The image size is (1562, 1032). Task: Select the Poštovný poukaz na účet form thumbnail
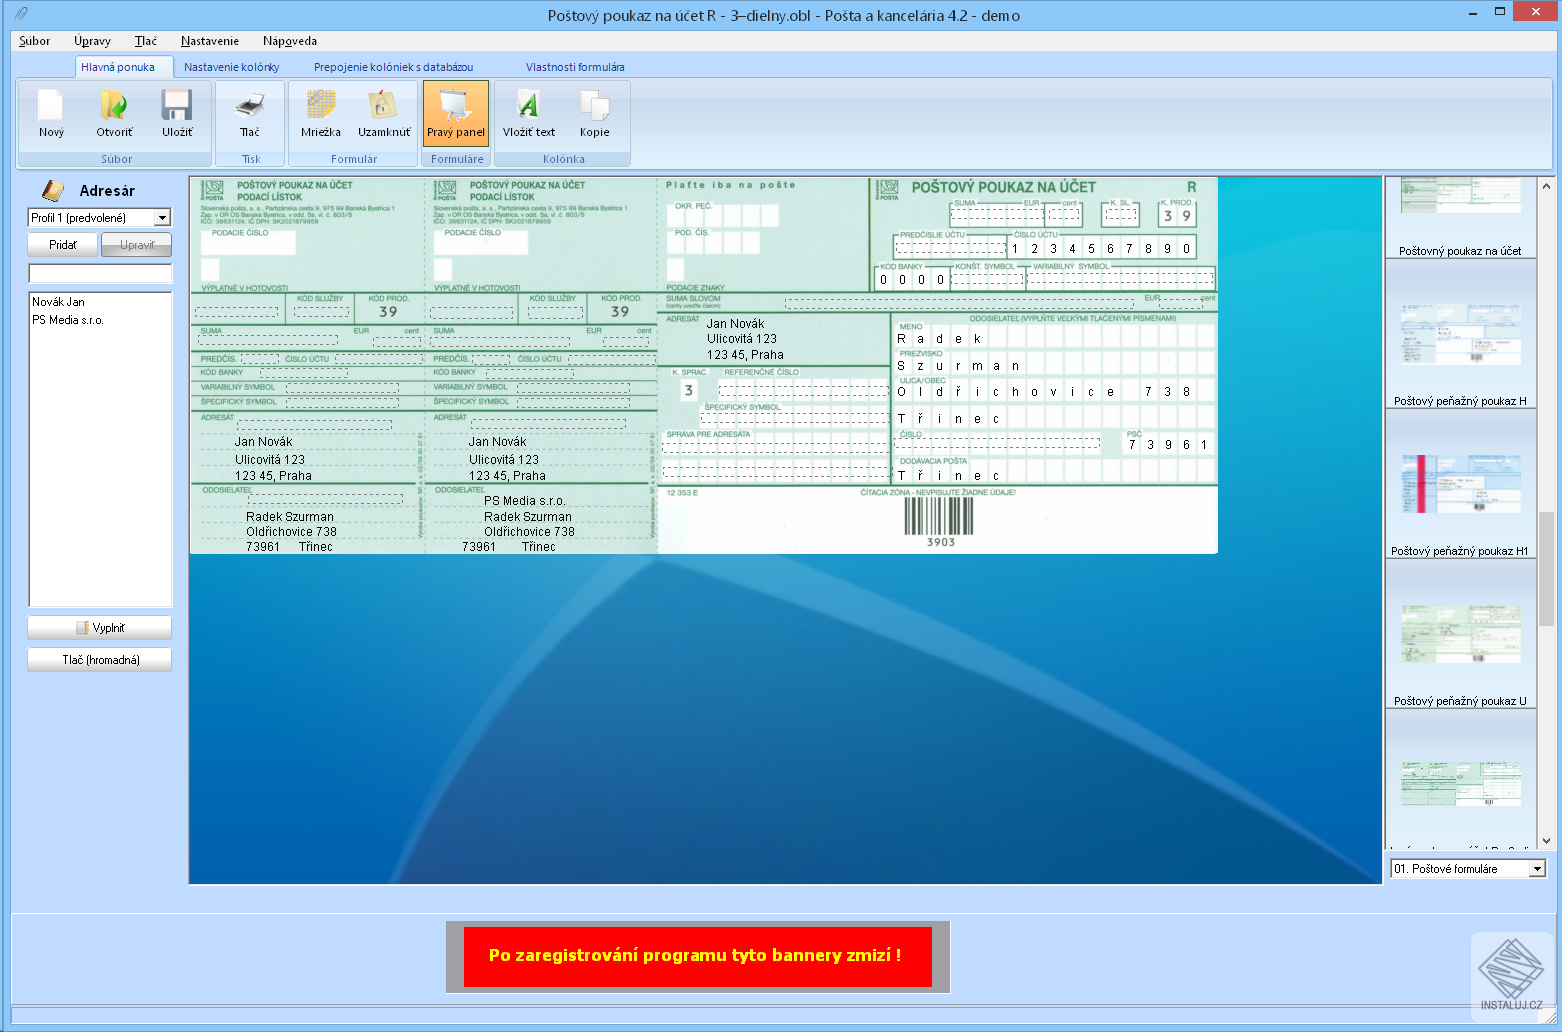1460,217
